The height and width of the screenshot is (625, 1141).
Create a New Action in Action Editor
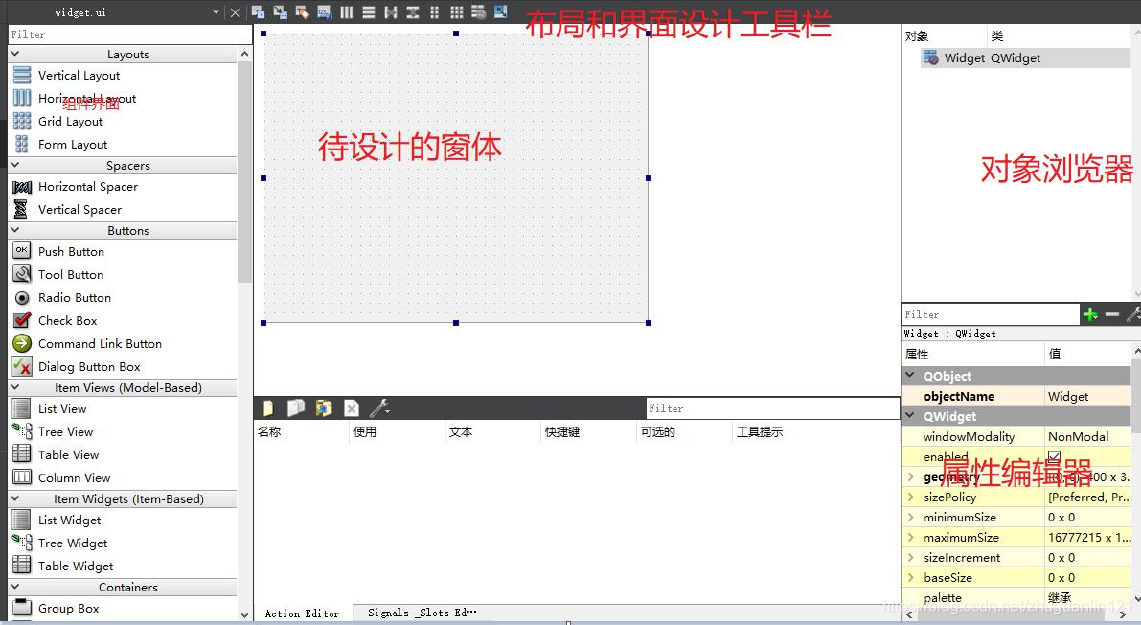tap(268, 408)
